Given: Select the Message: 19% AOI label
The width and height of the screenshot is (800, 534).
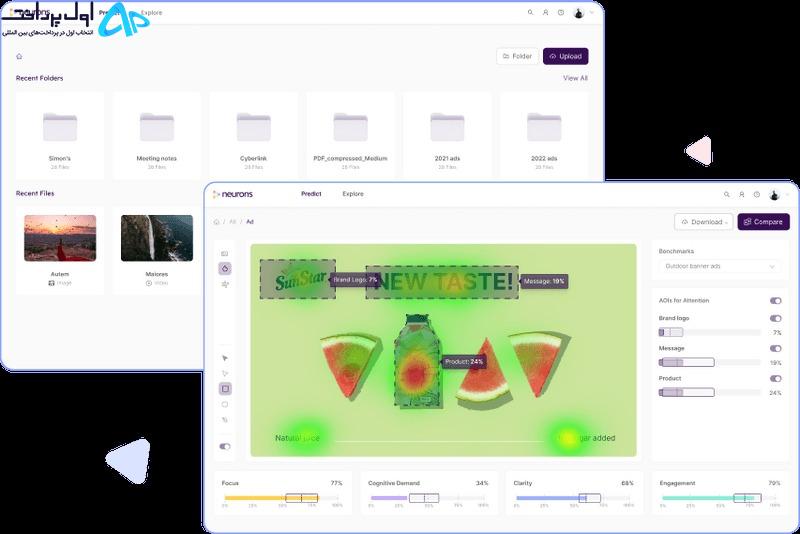Looking at the screenshot, I should (x=544, y=281).
